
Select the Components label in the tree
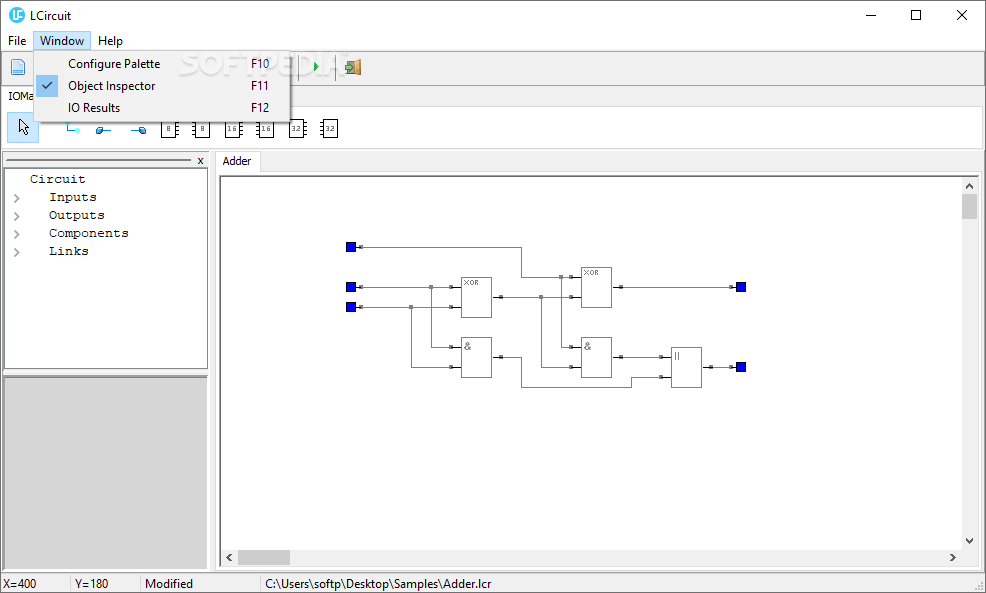click(x=89, y=233)
